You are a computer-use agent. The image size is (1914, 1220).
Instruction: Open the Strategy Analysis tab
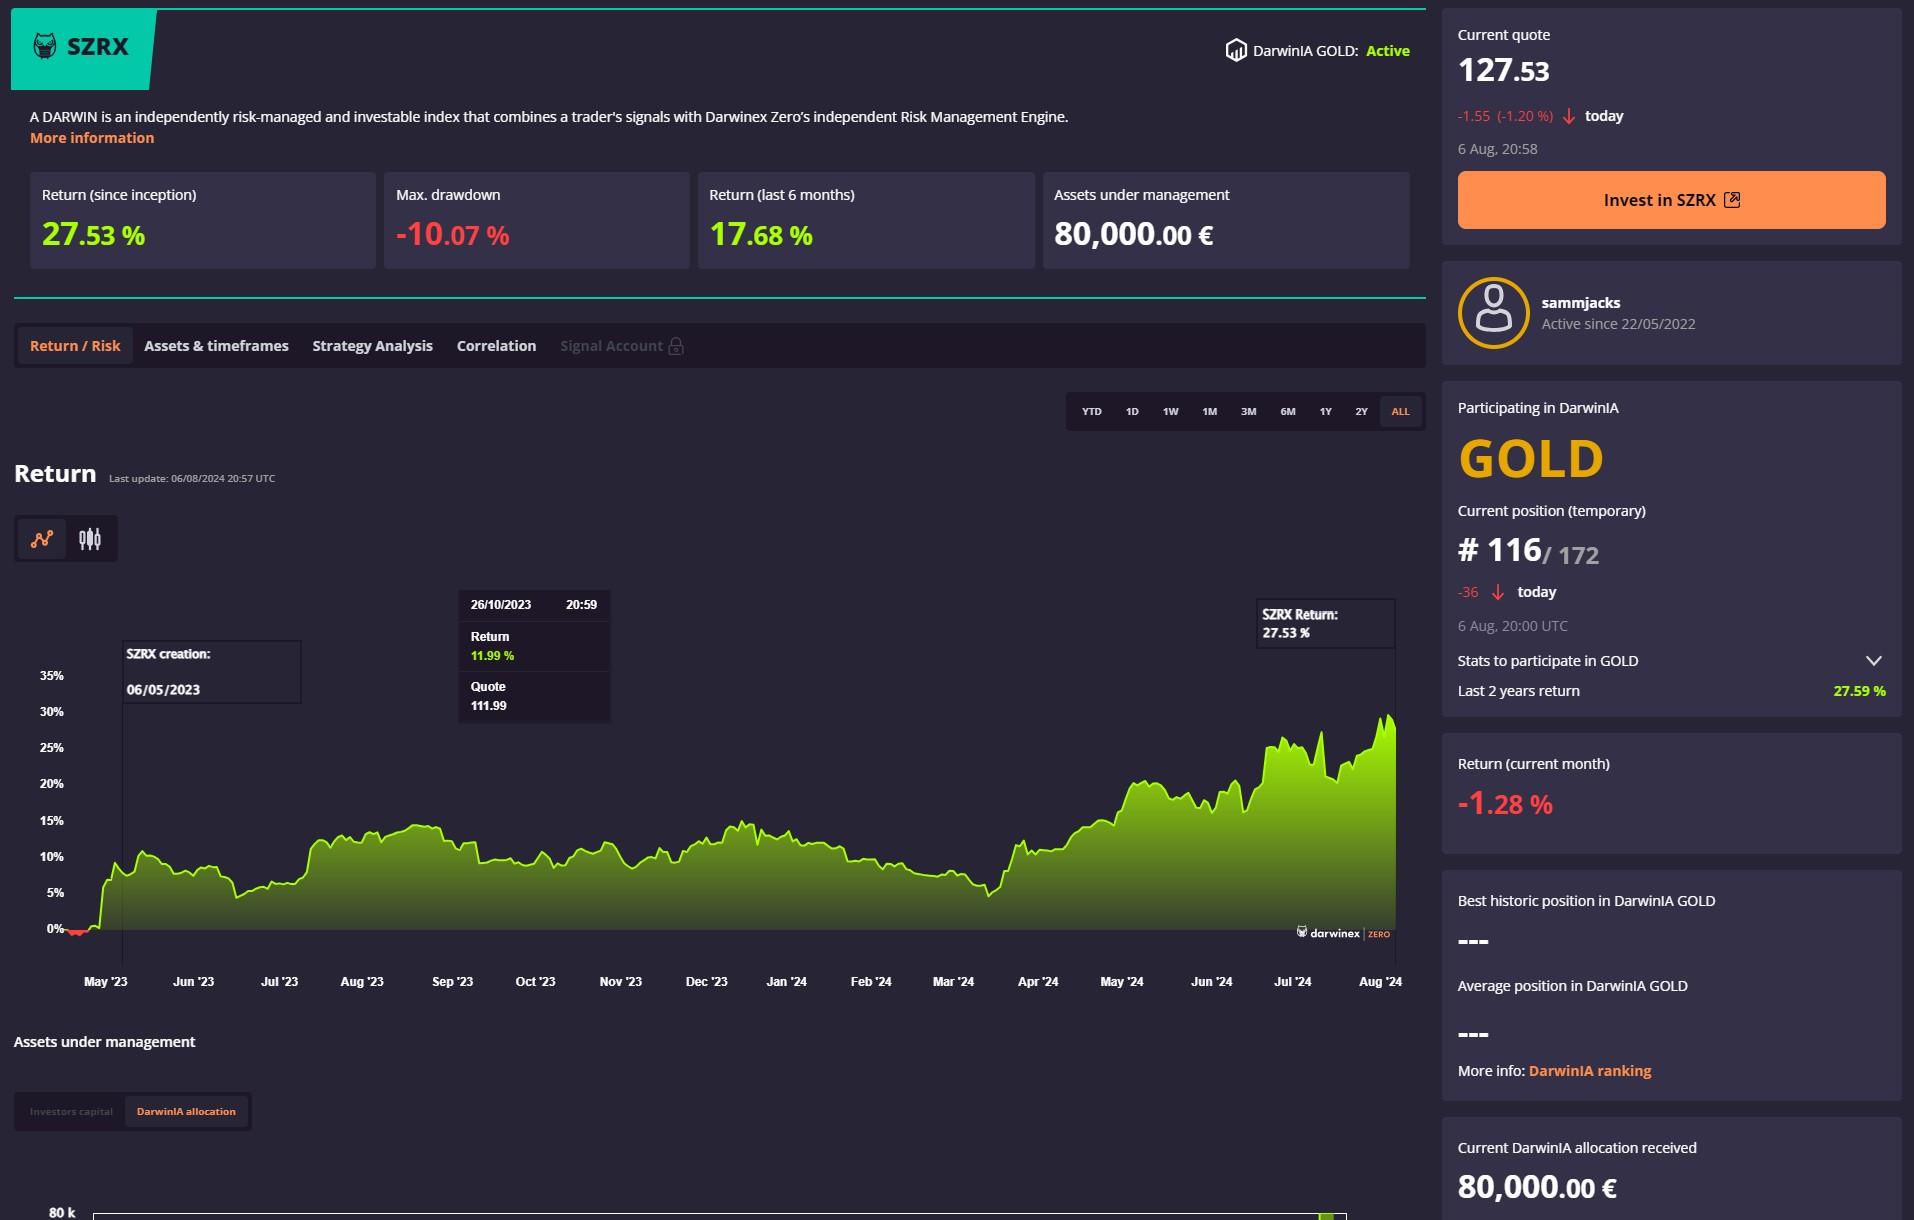372,346
